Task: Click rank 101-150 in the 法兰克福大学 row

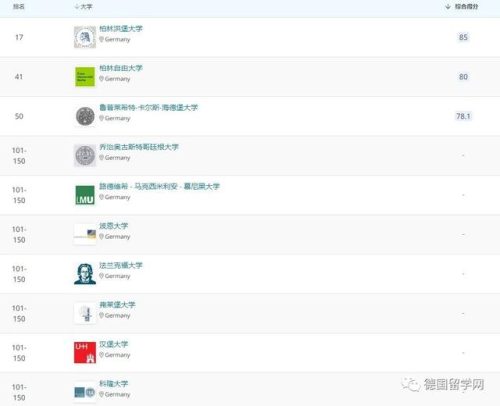Action: tap(19, 274)
